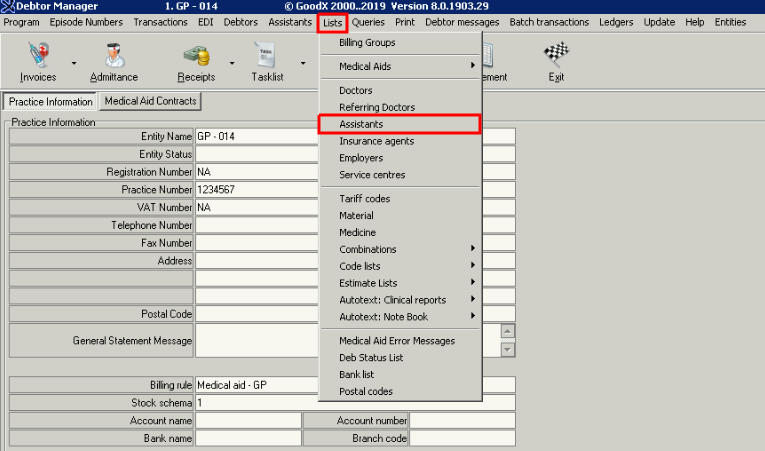This screenshot has width=765, height=451.
Task: Click the Lists menu
Action: pos(332,23)
